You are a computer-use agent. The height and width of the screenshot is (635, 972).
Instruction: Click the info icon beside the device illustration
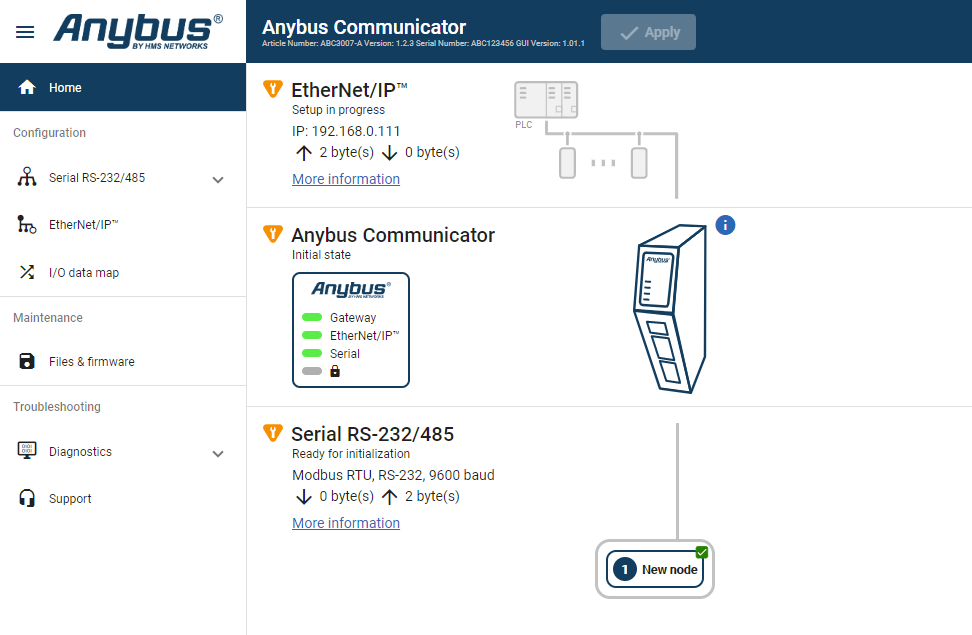[x=725, y=225]
